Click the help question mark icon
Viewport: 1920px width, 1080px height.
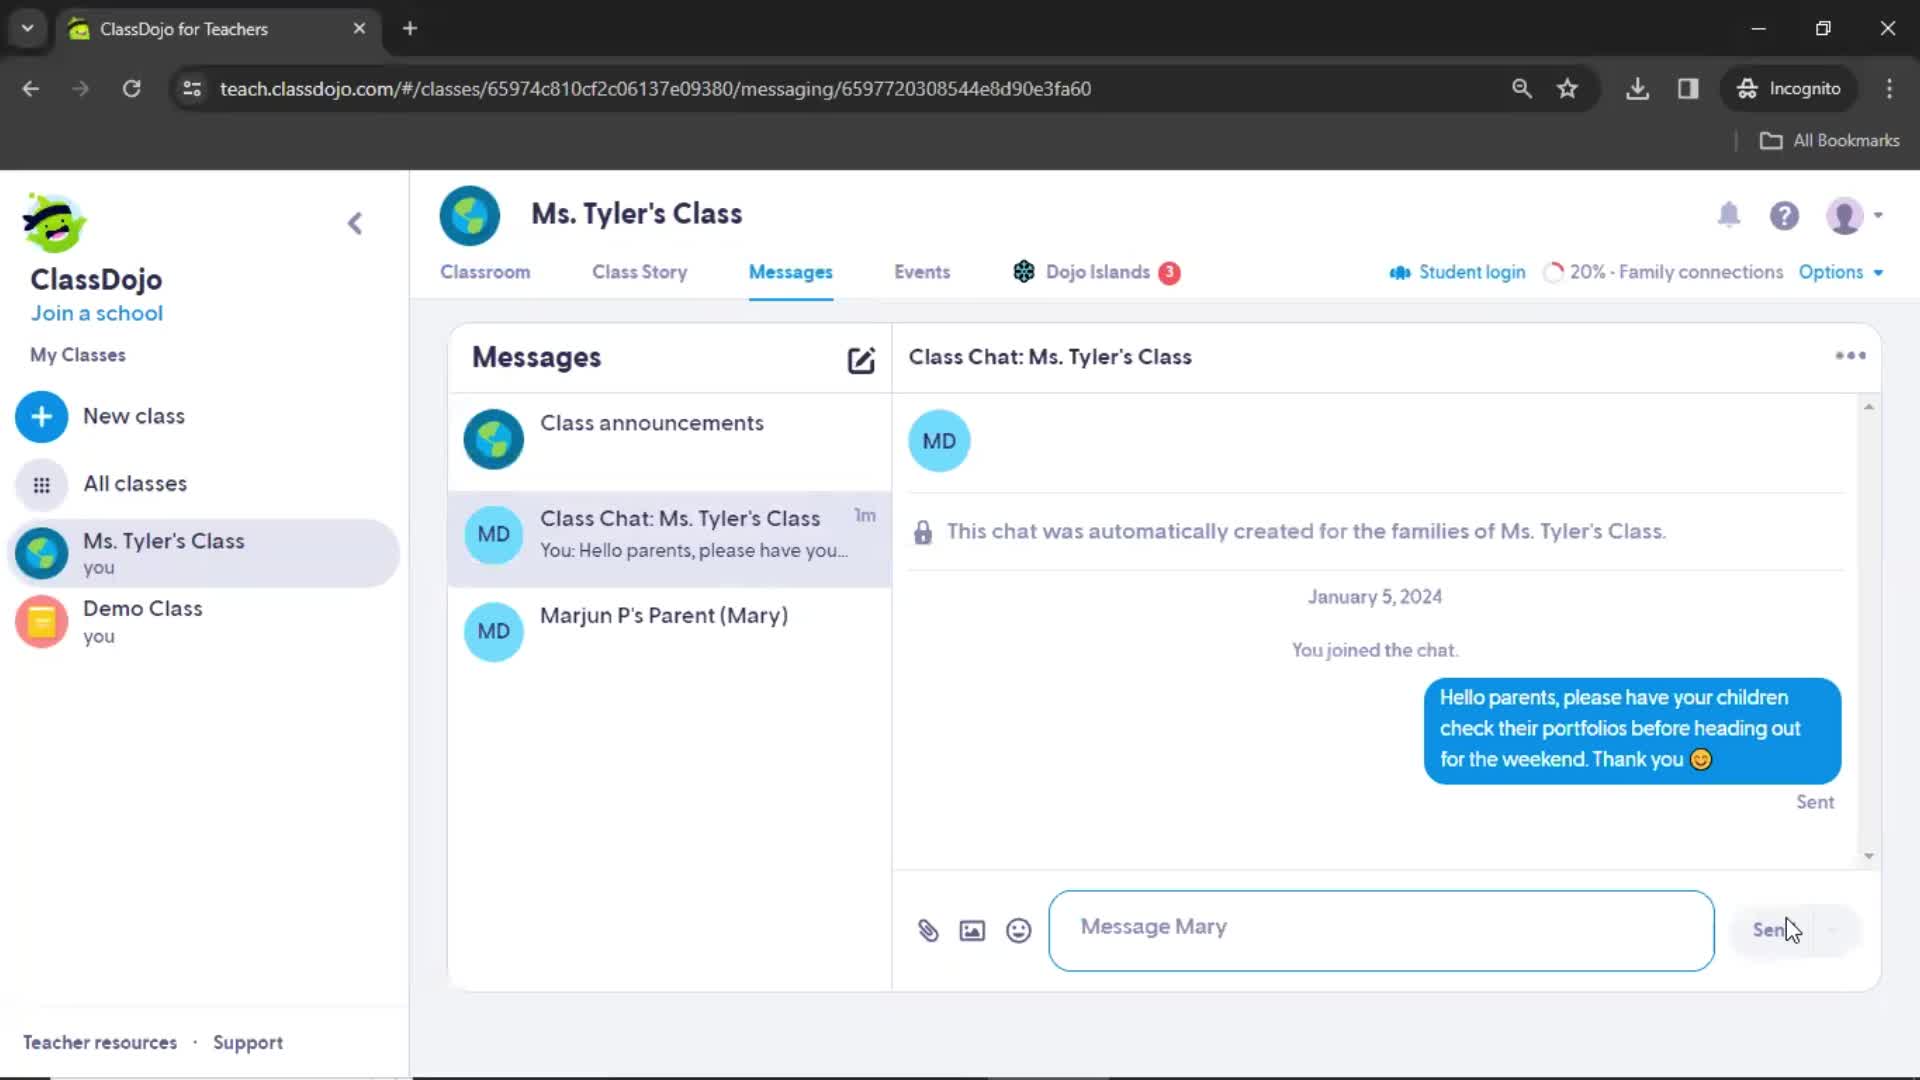[x=1784, y=215]
